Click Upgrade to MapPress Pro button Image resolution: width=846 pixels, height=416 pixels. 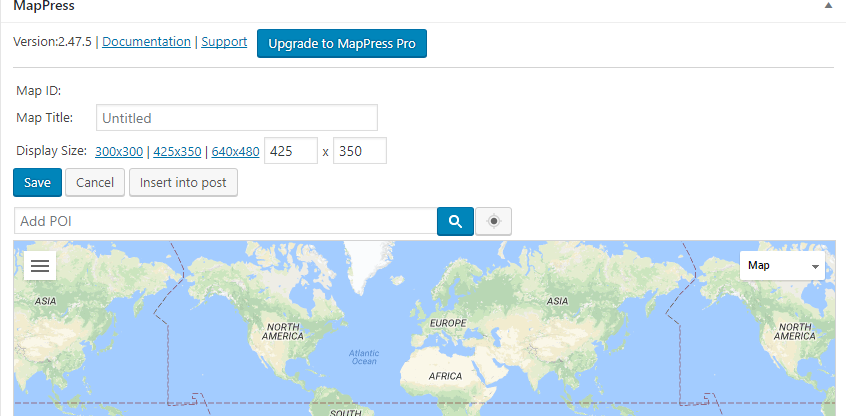click(x=342, y=44)
